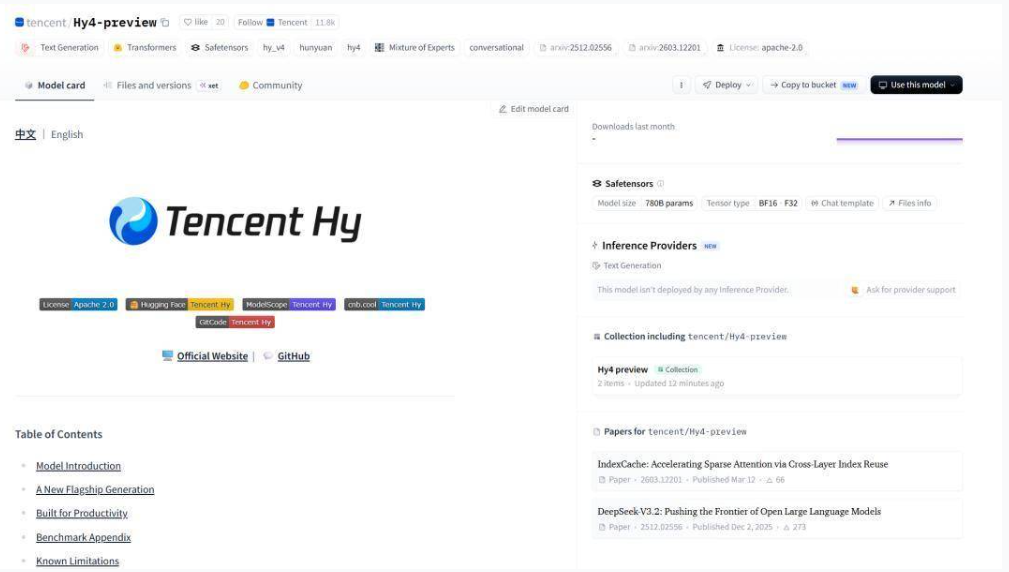The height and width of the screenshot is (572, 1009).
Task: Expand Use this model dropdown
Action: (916, 85)
